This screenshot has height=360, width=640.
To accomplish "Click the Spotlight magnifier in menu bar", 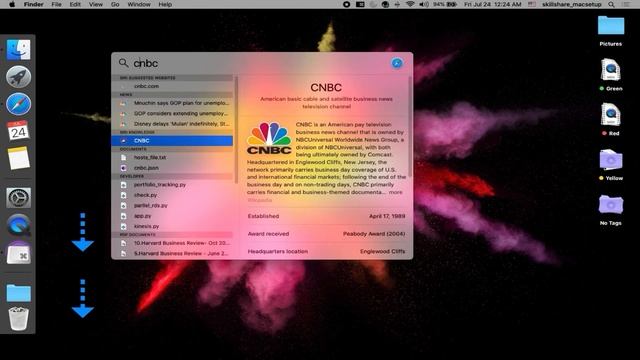I will 611,4.
